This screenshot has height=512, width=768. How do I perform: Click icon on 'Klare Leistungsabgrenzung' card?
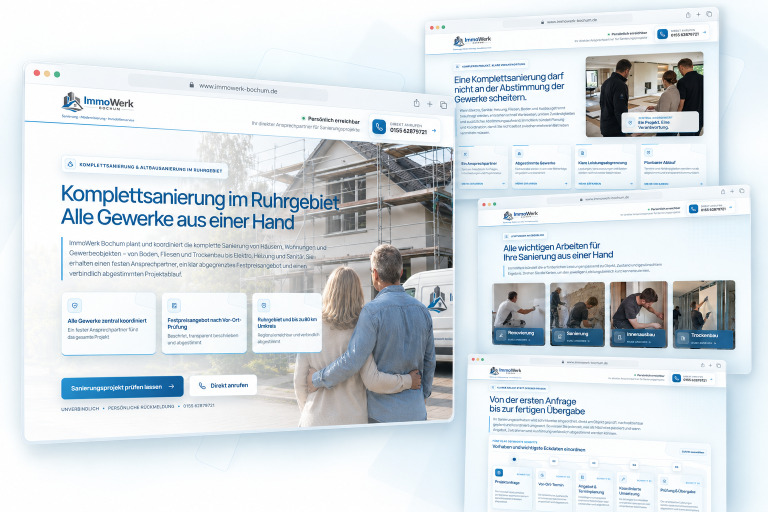tap(582, 153)
